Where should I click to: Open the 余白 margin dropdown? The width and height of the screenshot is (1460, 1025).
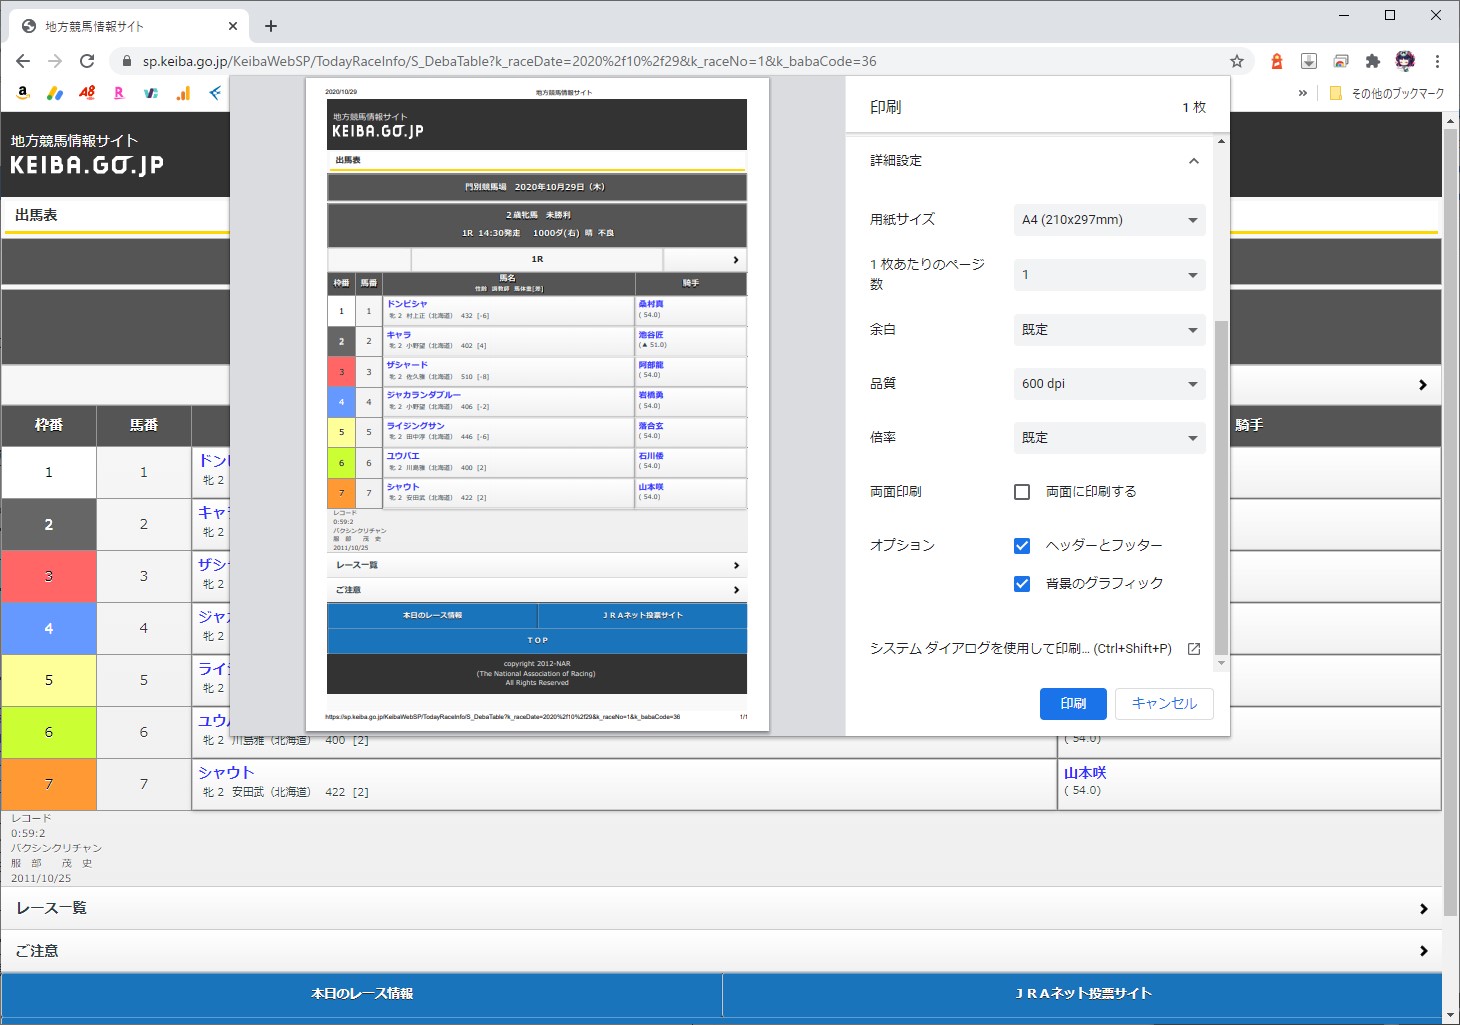coord(1110,330)
